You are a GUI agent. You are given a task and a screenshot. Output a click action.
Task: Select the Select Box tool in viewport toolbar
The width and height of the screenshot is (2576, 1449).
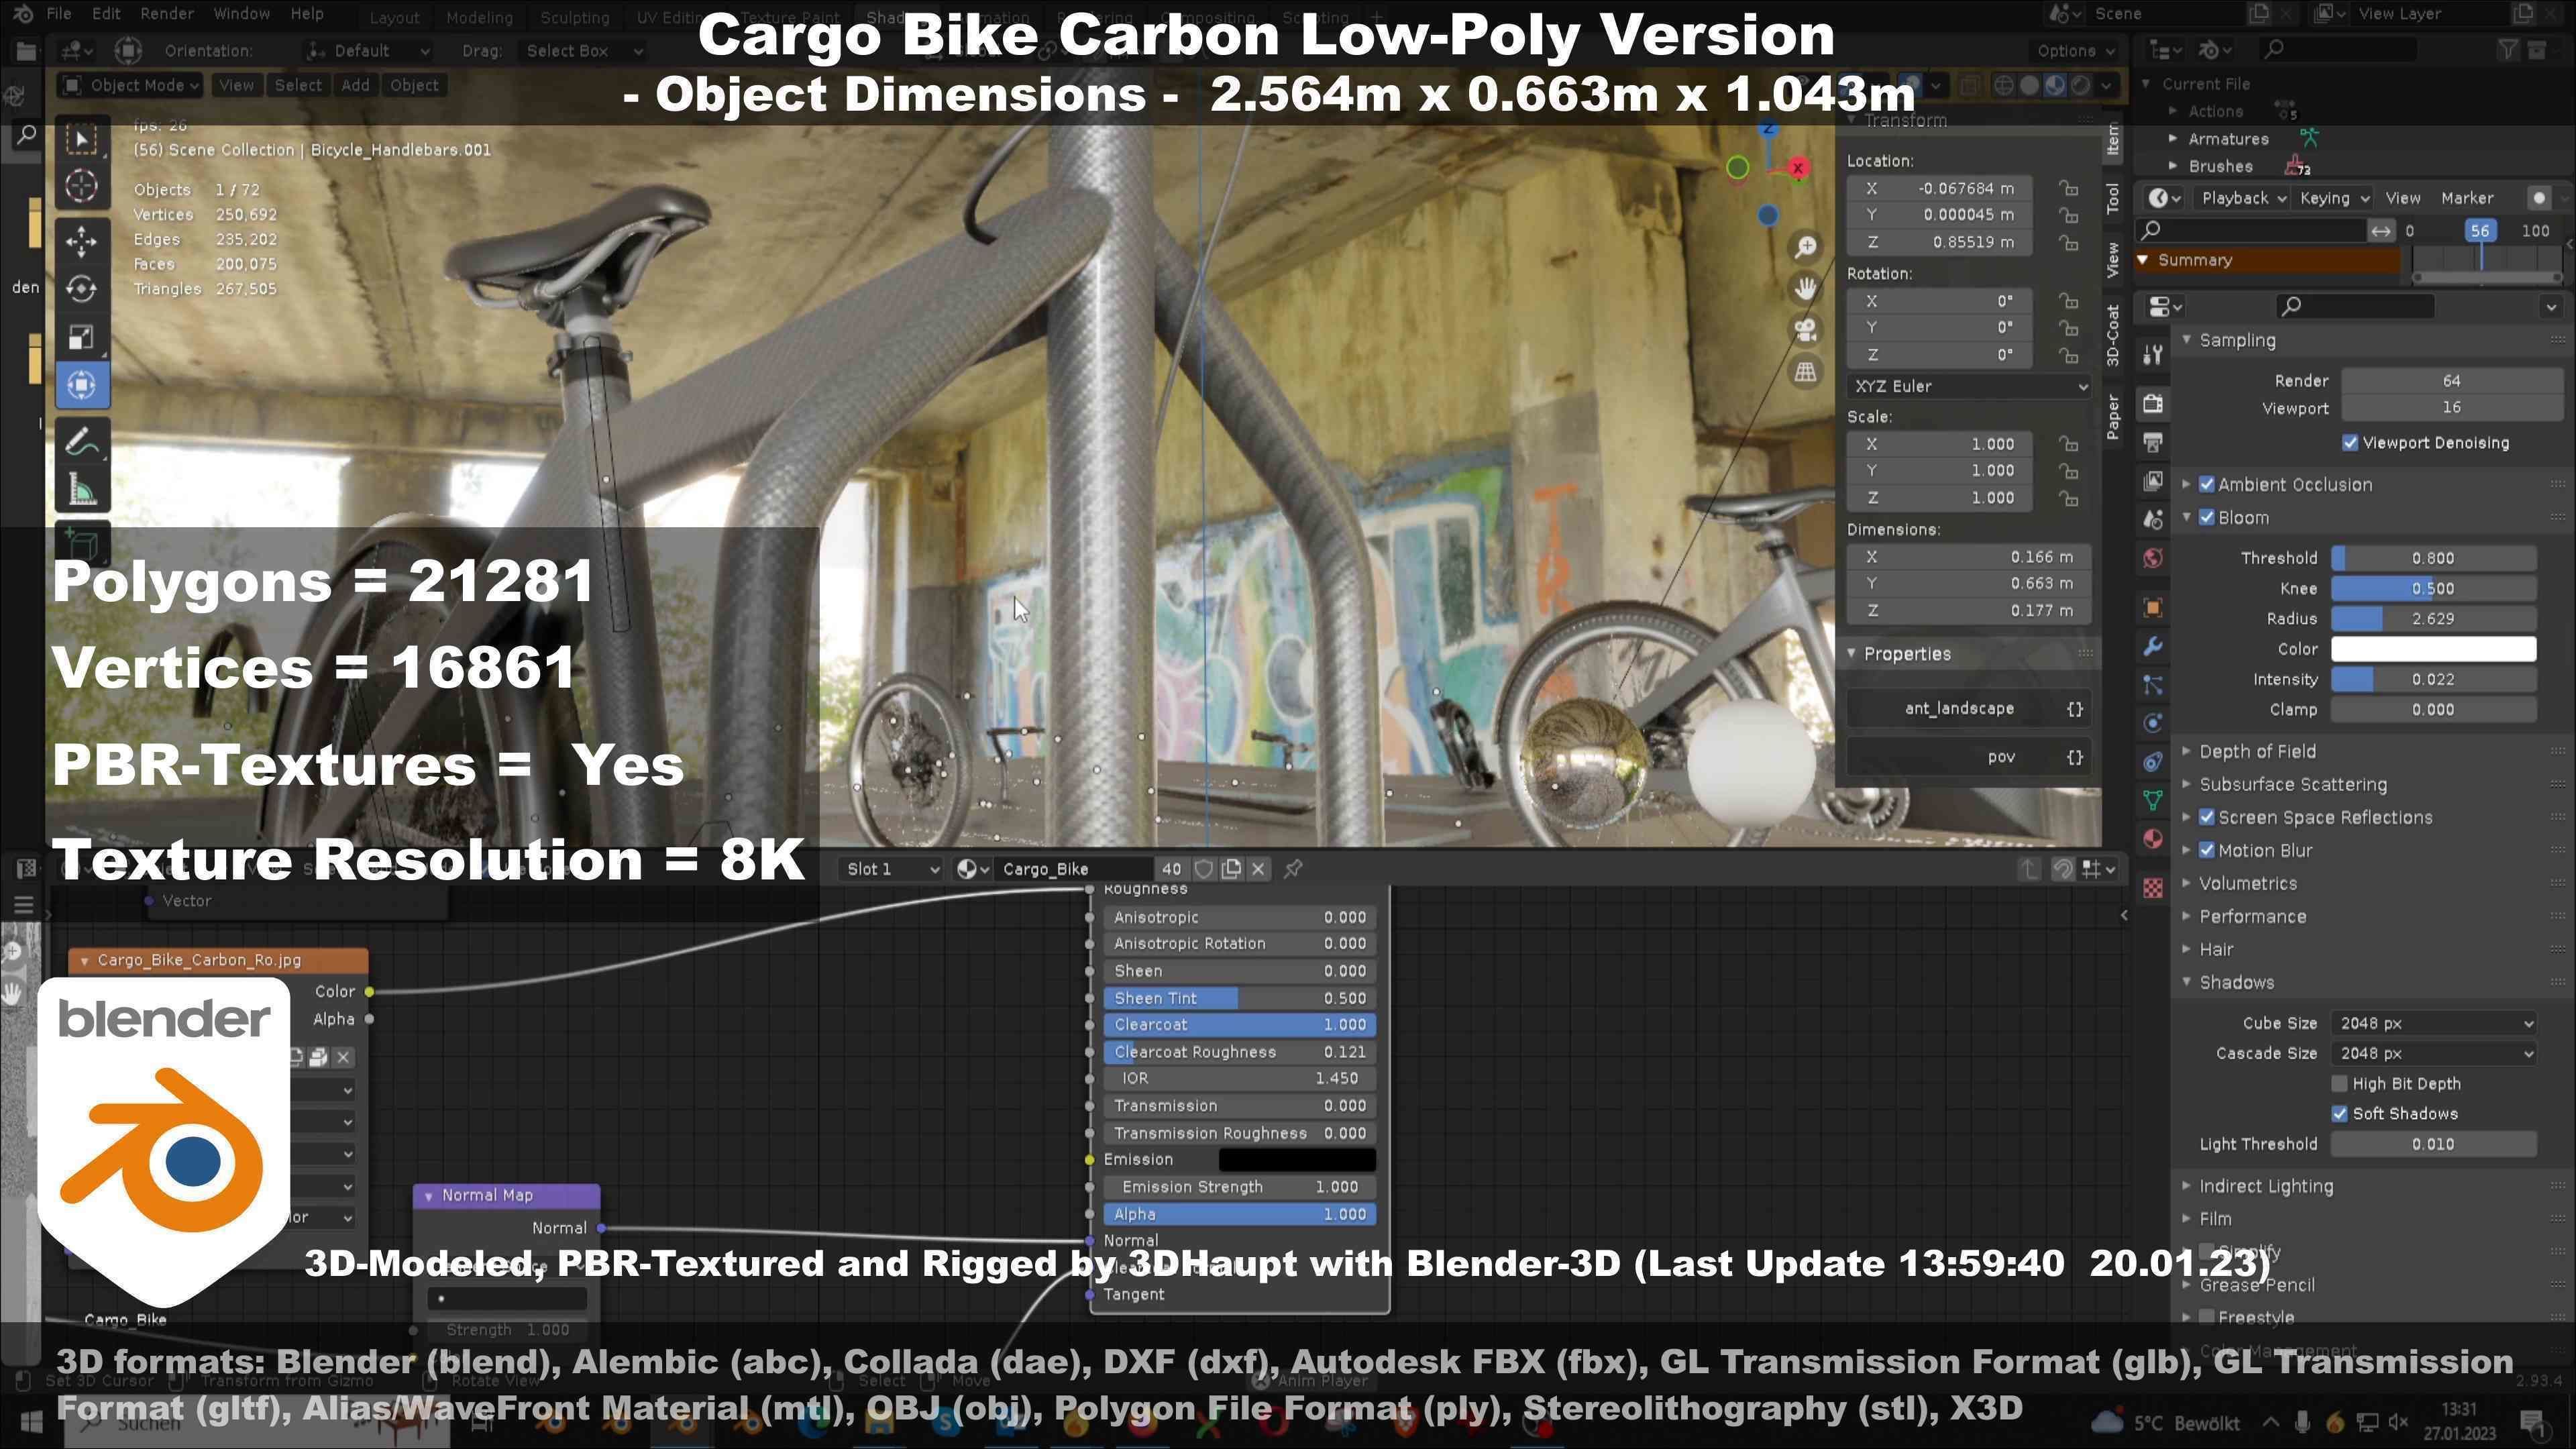[x=82, y=138]
